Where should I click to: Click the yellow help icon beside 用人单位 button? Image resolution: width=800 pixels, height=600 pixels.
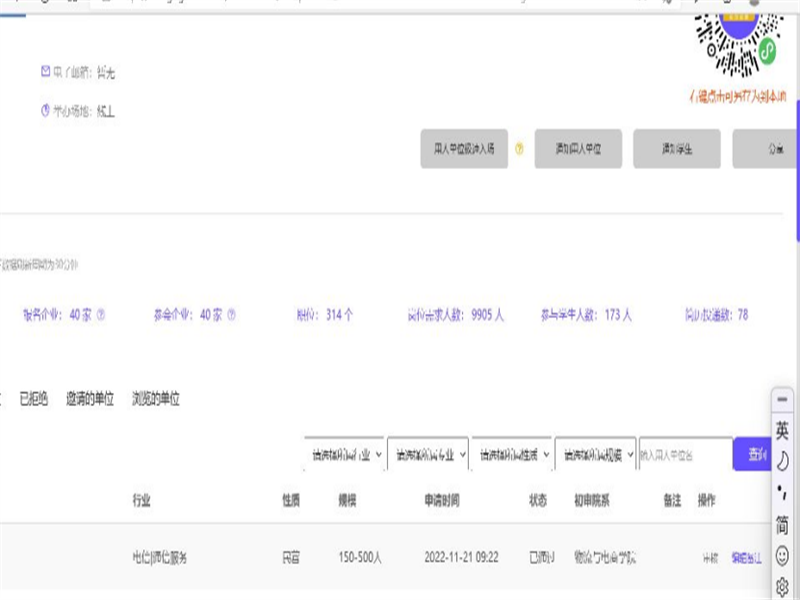519,149
